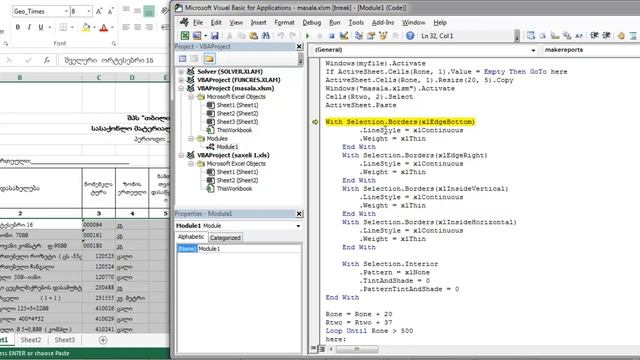Open the Add-Ins menu
The height and width of the screenshot is (360, 640).
pyautogui.click(x=382, y=22)
